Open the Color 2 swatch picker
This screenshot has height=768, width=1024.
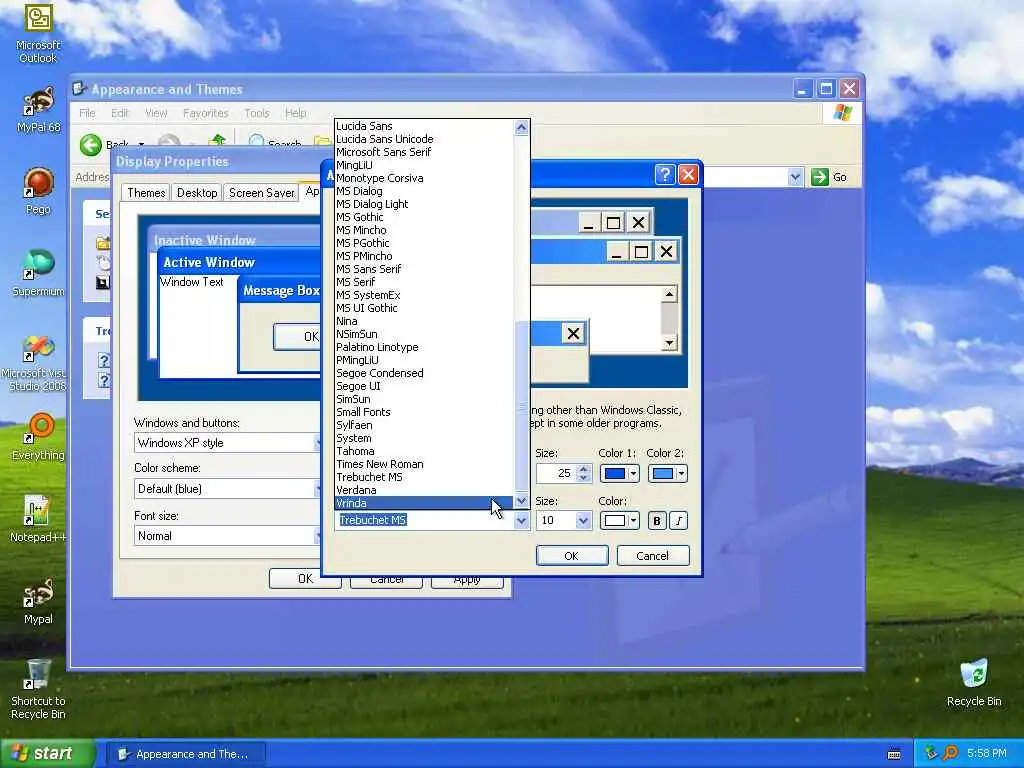coord(667,473)
